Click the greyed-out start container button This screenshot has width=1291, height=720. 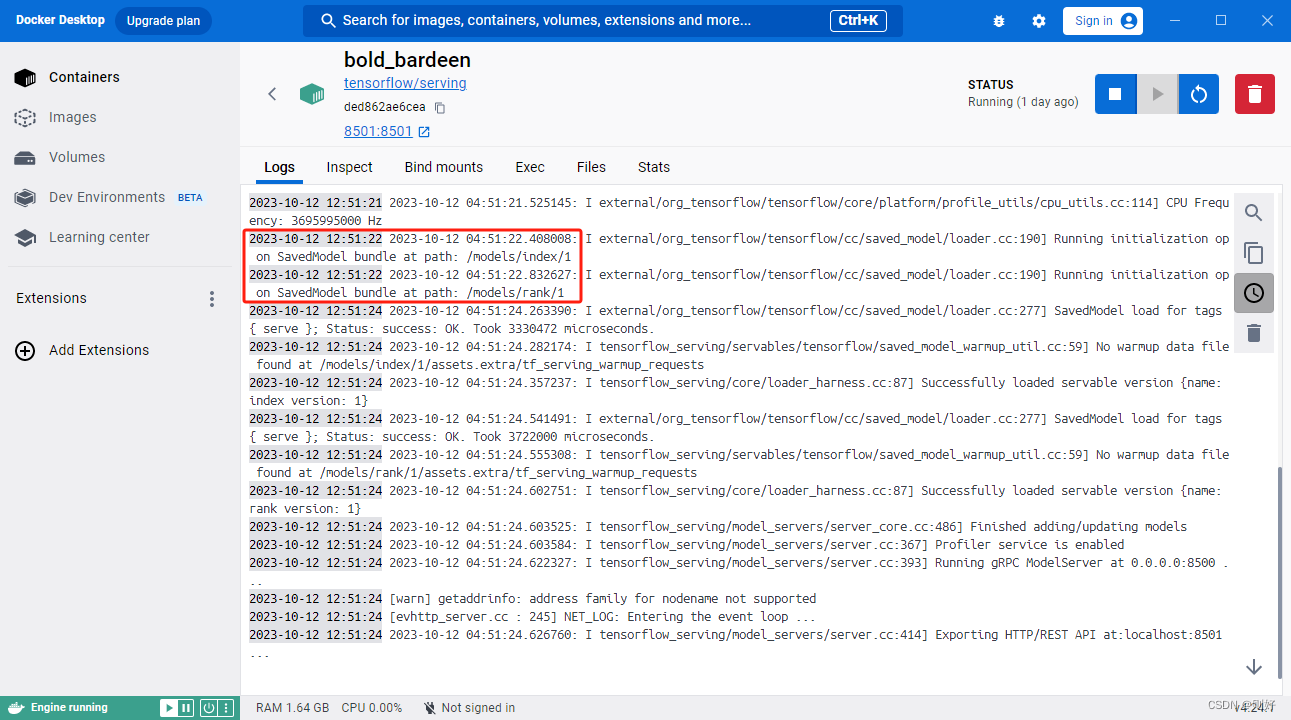[1157, 94]
